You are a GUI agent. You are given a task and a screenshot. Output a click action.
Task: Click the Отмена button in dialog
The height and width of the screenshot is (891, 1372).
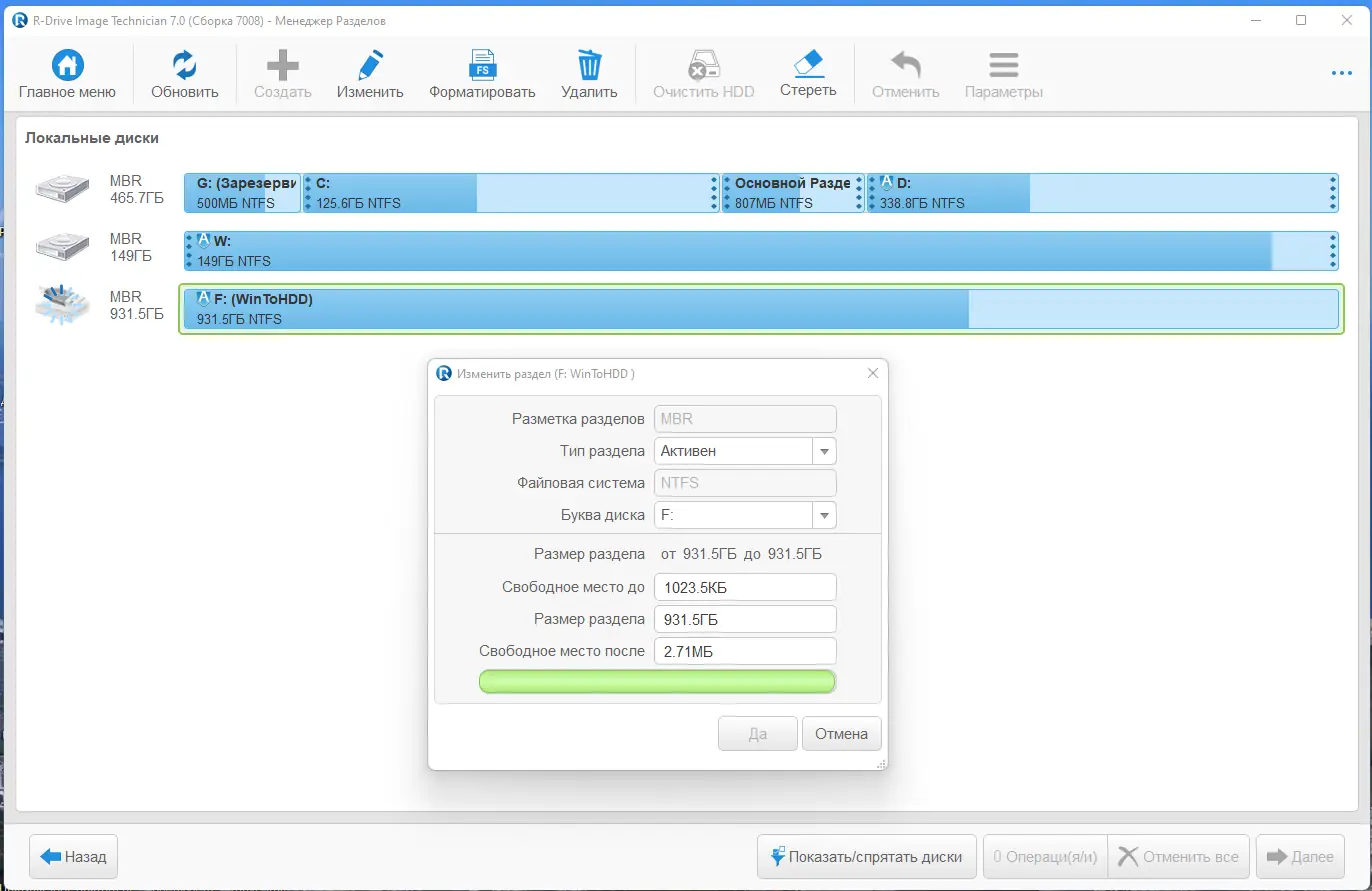point(841,734)
